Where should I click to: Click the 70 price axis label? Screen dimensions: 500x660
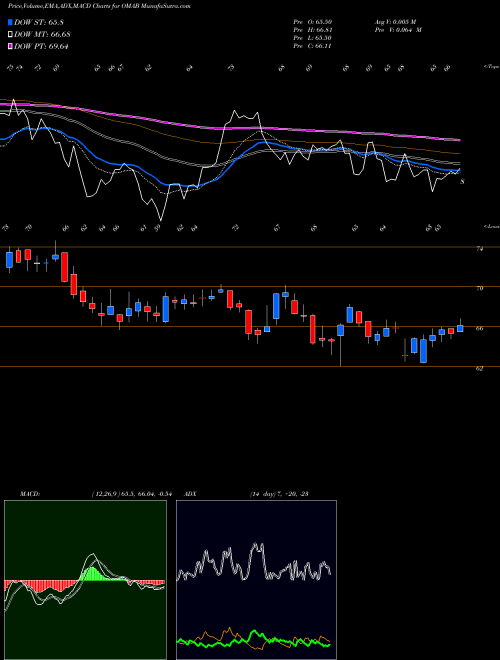point(479,288)
